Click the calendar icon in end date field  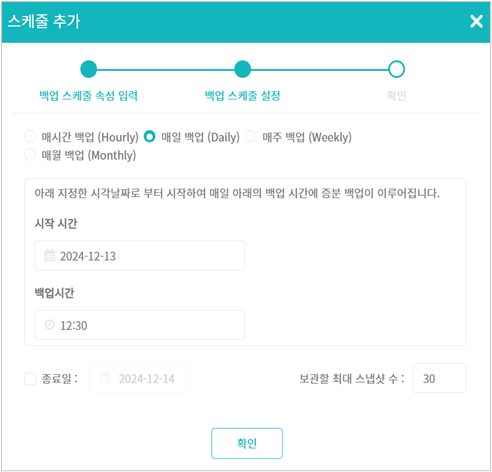(105, 378)
